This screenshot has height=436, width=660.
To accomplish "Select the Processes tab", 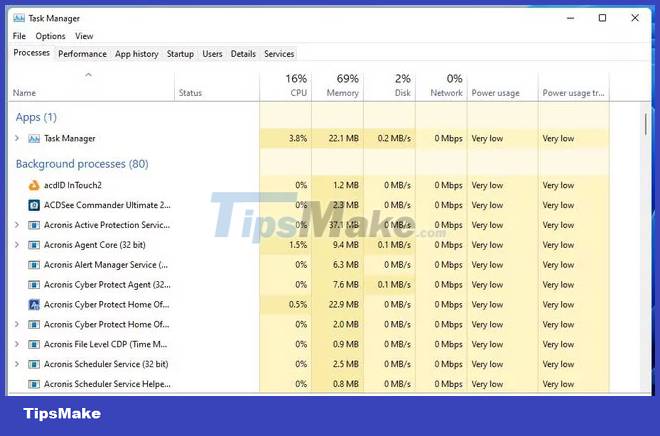I will [x=32, y=53].
